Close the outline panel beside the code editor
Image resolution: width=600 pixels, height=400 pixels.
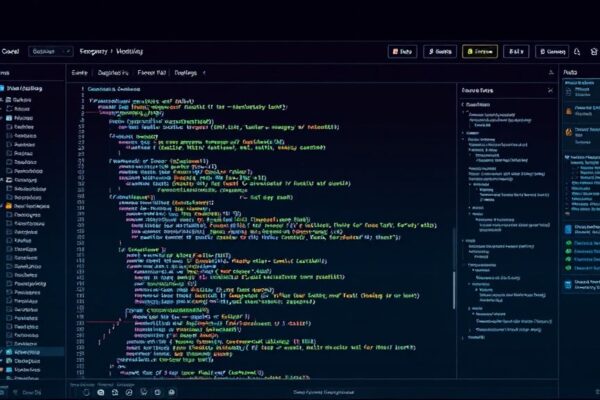[x=550, y=90]
